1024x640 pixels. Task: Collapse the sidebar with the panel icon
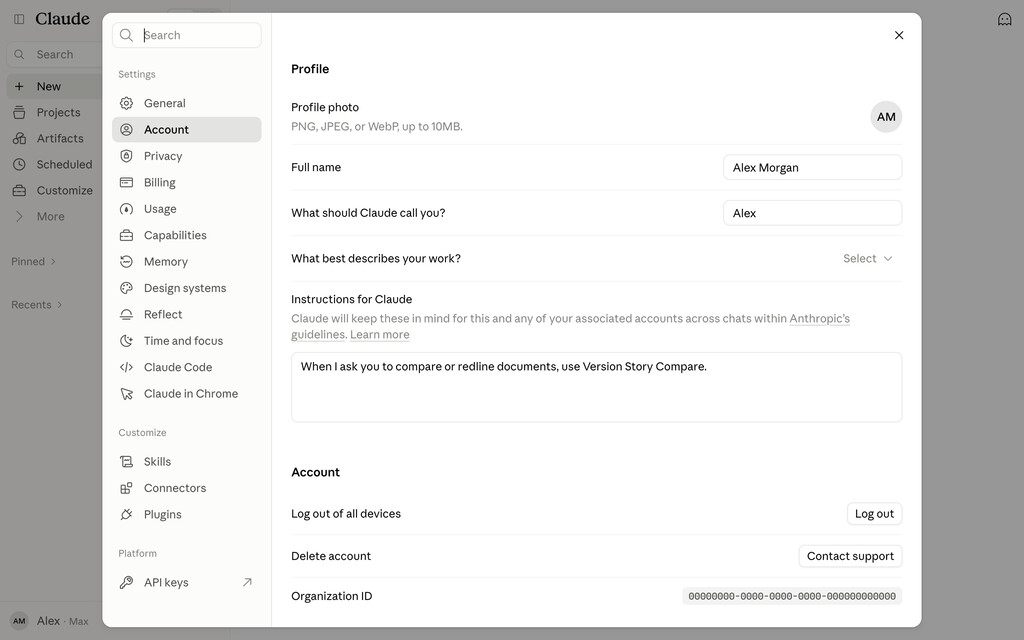[x=19, y=19]
